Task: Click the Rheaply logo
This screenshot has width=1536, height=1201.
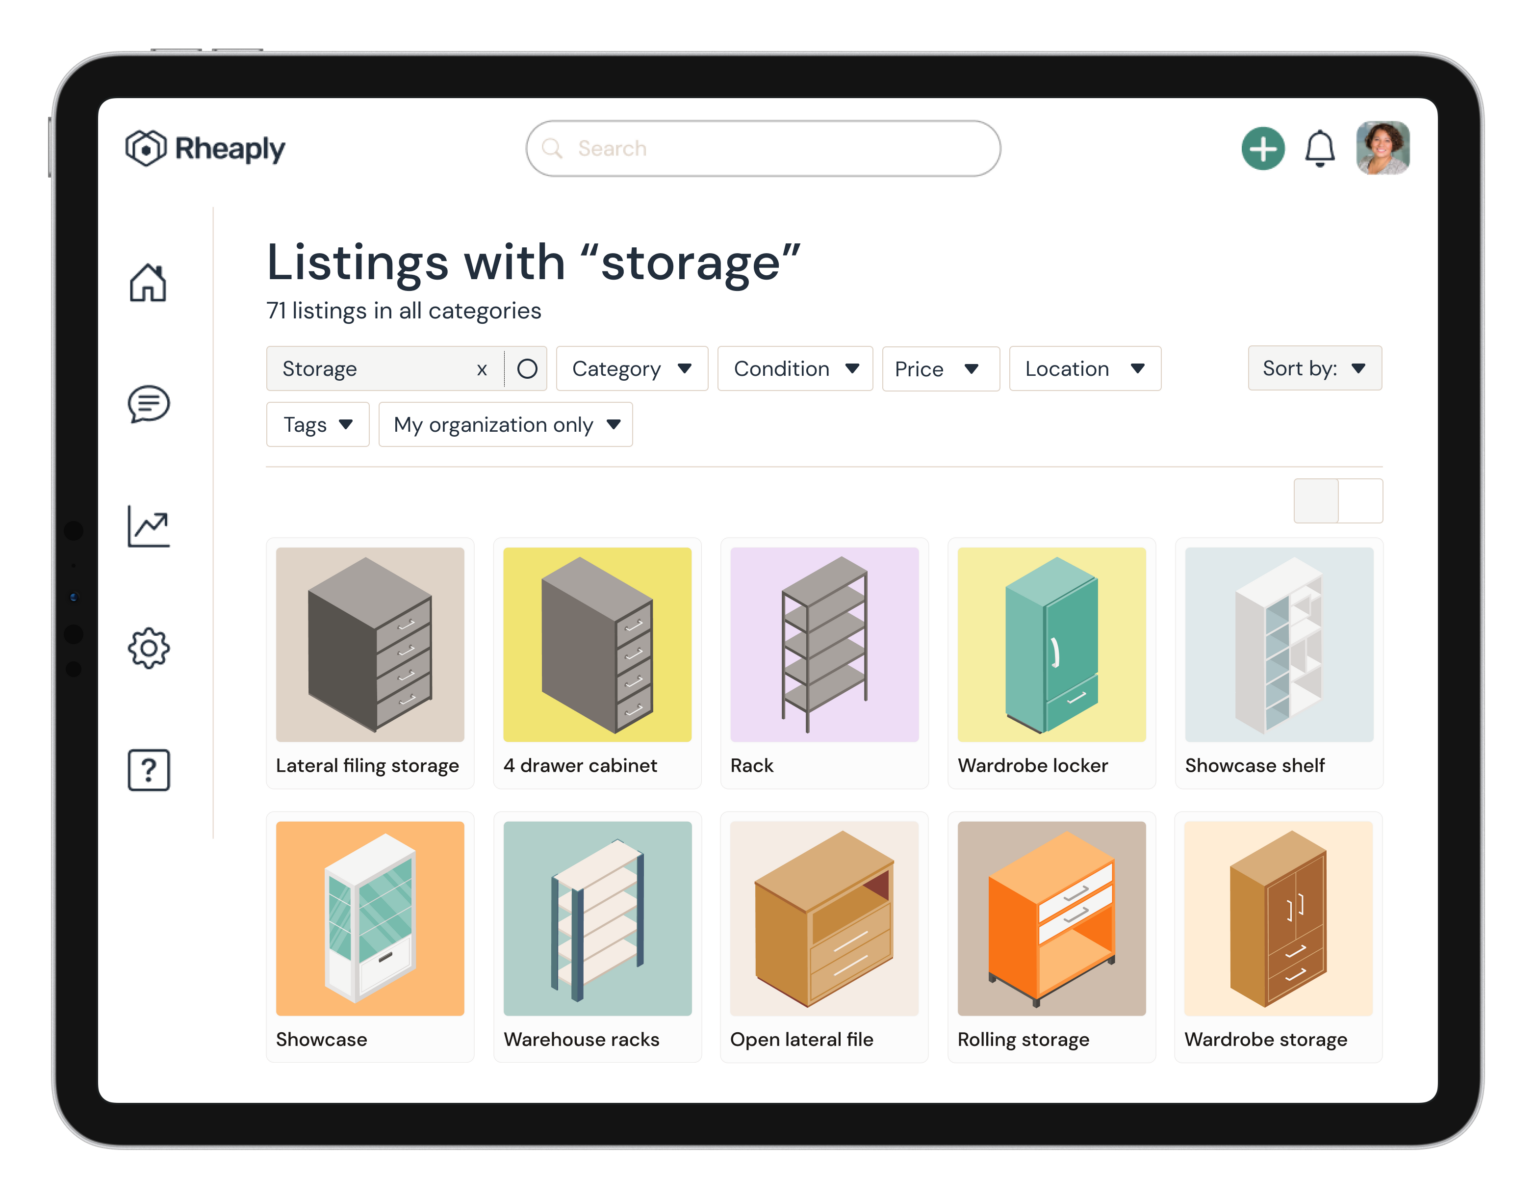Action: 205,148
